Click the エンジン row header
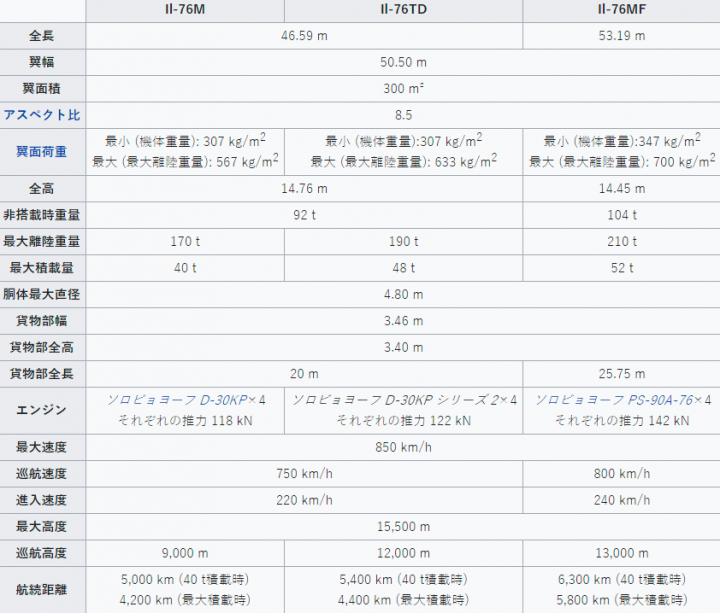The width and height of the screenshot is (720, 613). (x=42, y=410)
